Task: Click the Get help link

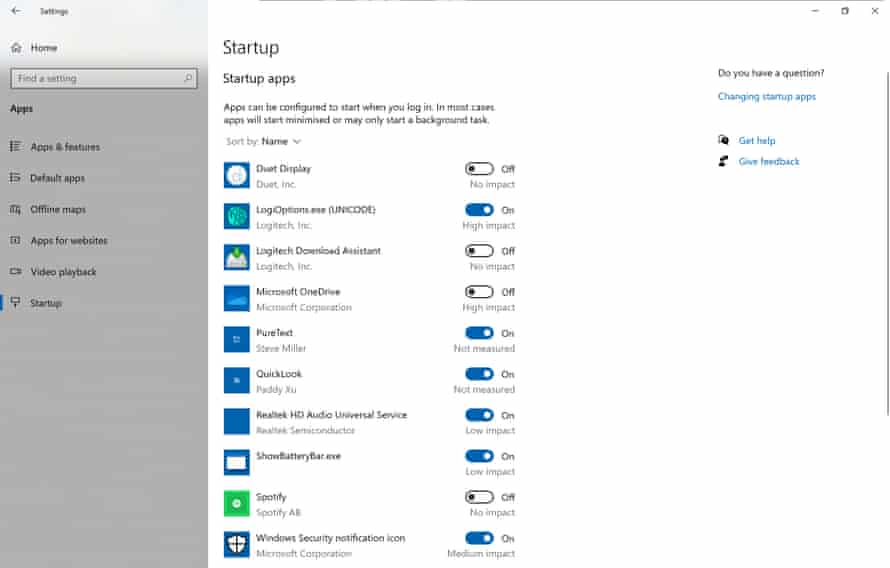Action: [x=757, y=140]
